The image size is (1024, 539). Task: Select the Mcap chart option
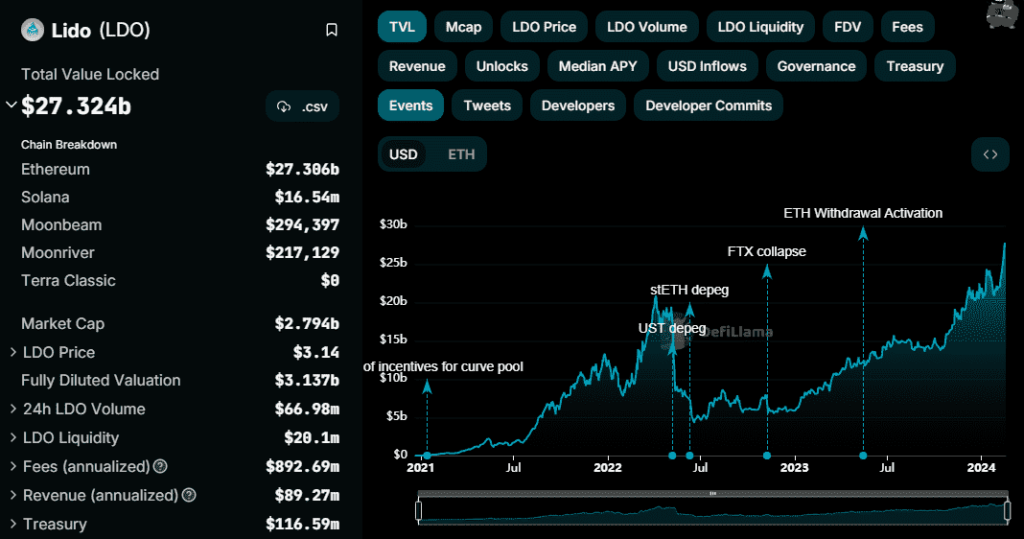pos(462,27)
